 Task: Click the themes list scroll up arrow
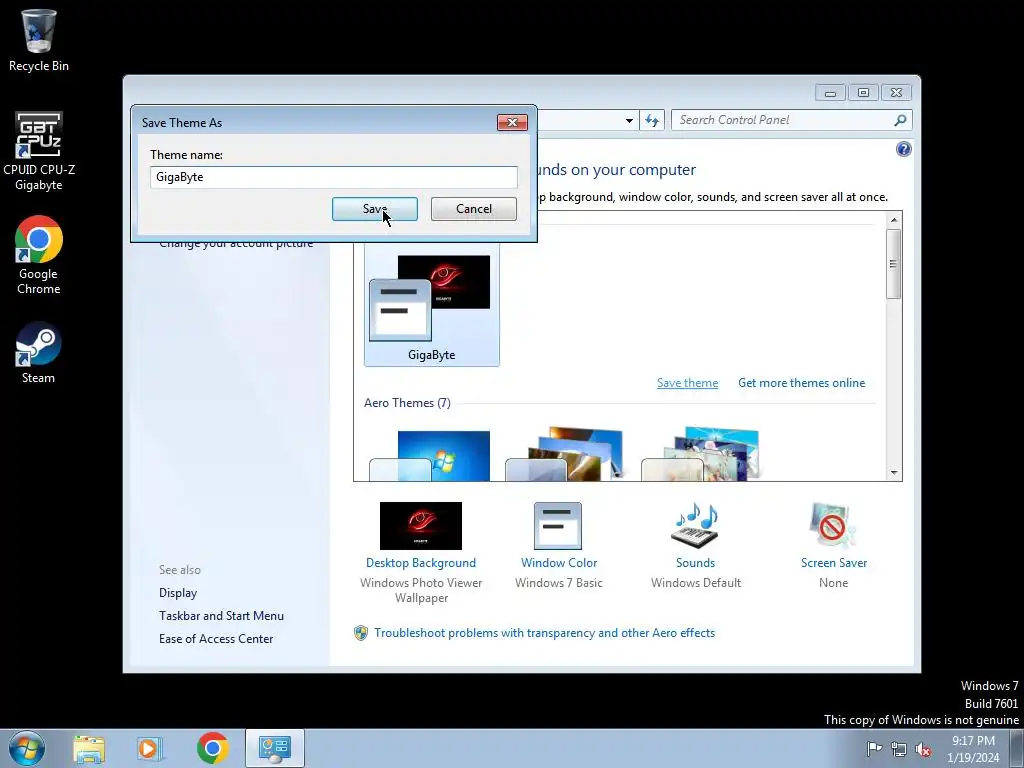point(894,220)
